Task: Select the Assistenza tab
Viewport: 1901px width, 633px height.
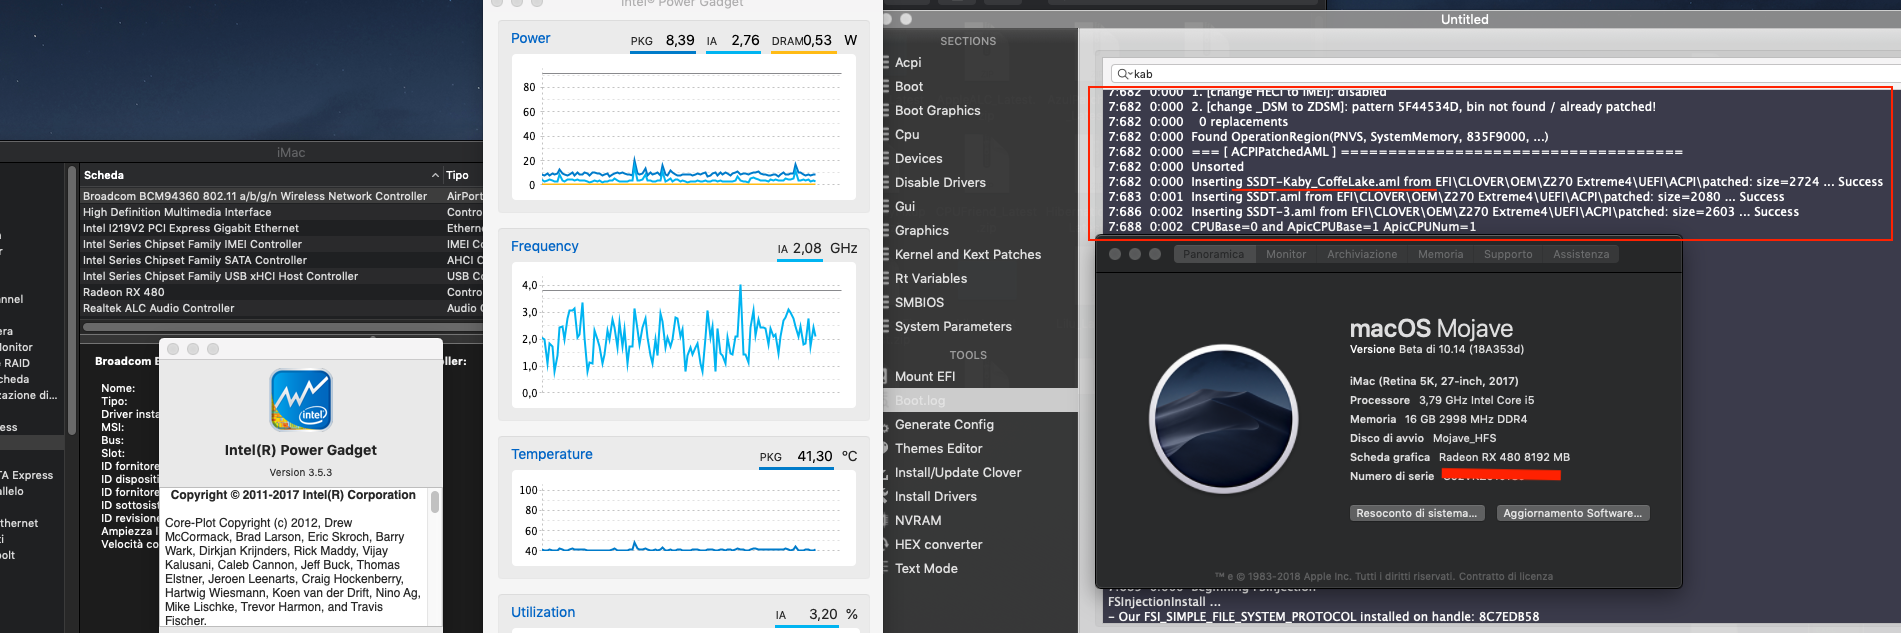Action: 1581,254
